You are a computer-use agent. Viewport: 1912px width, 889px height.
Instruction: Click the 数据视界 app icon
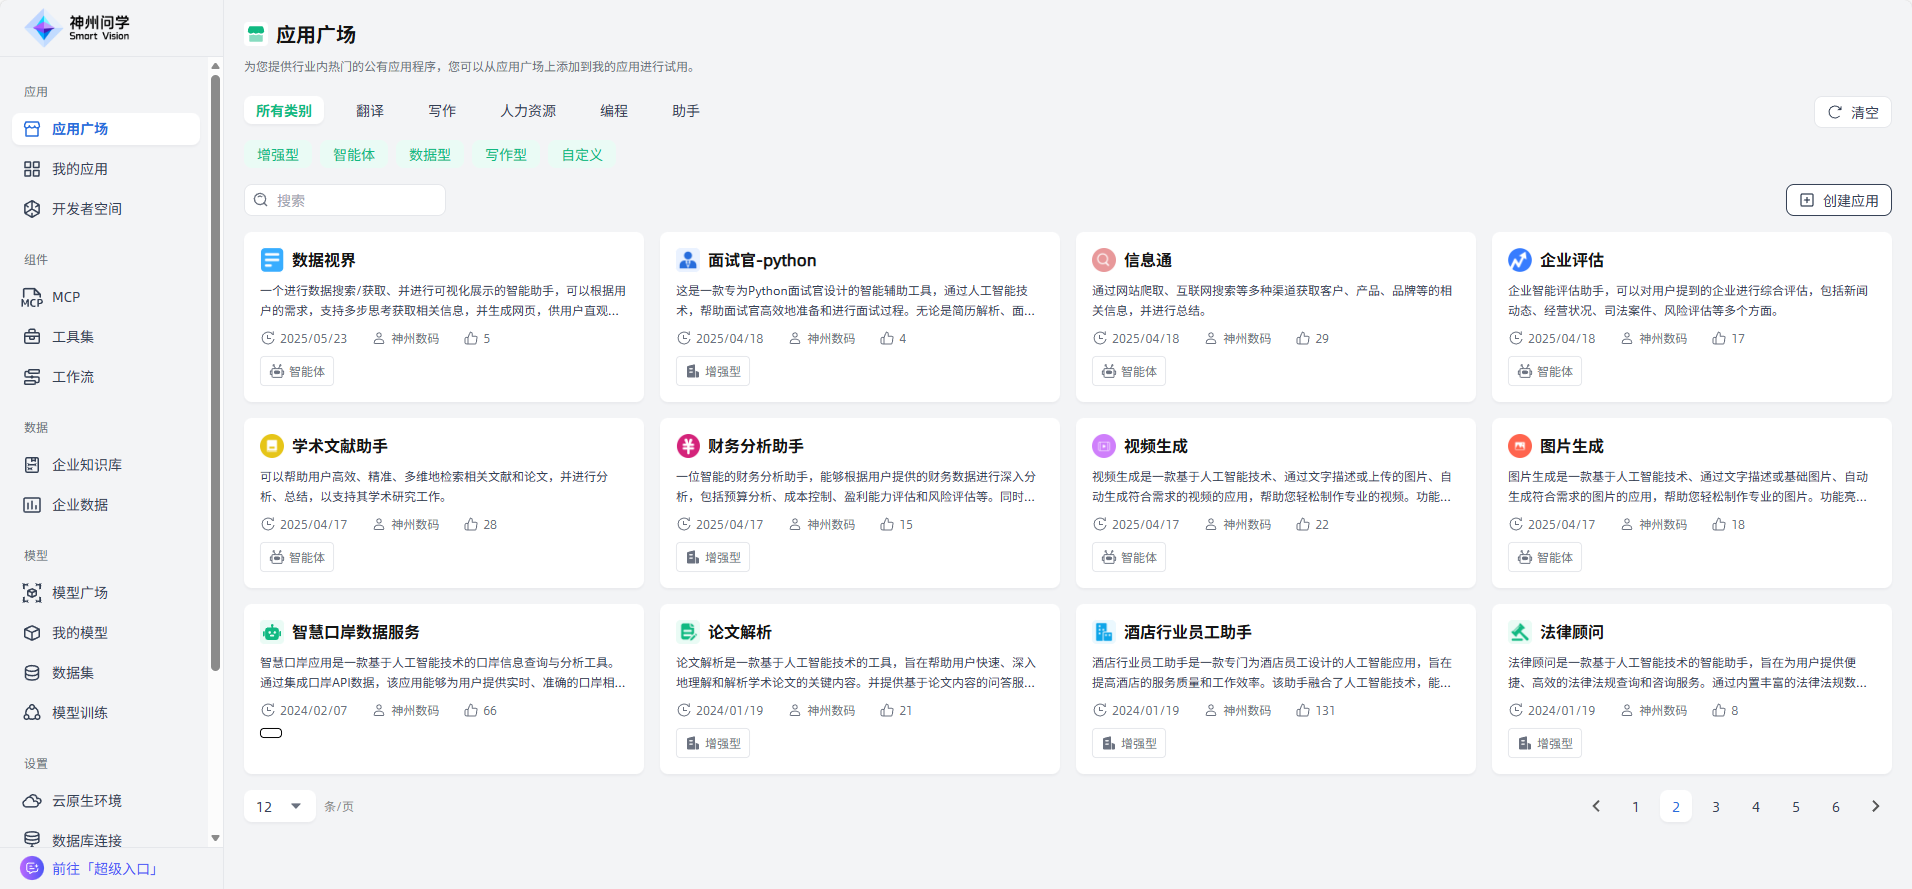click(272, 260)
